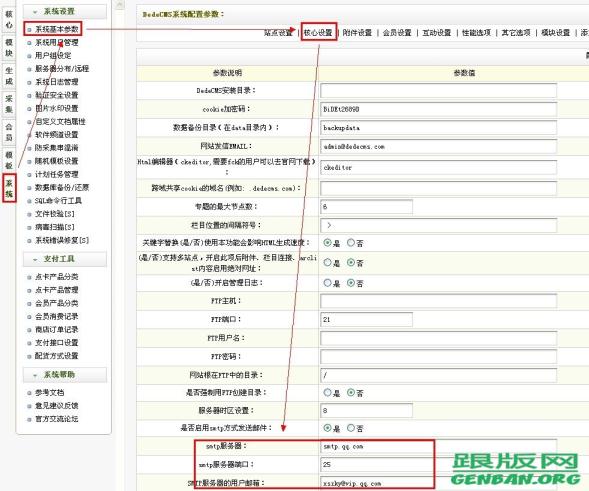589x491 pixels.
Task: Select 否 for 关键字替换 option
Action: click(x=351, y=243)
